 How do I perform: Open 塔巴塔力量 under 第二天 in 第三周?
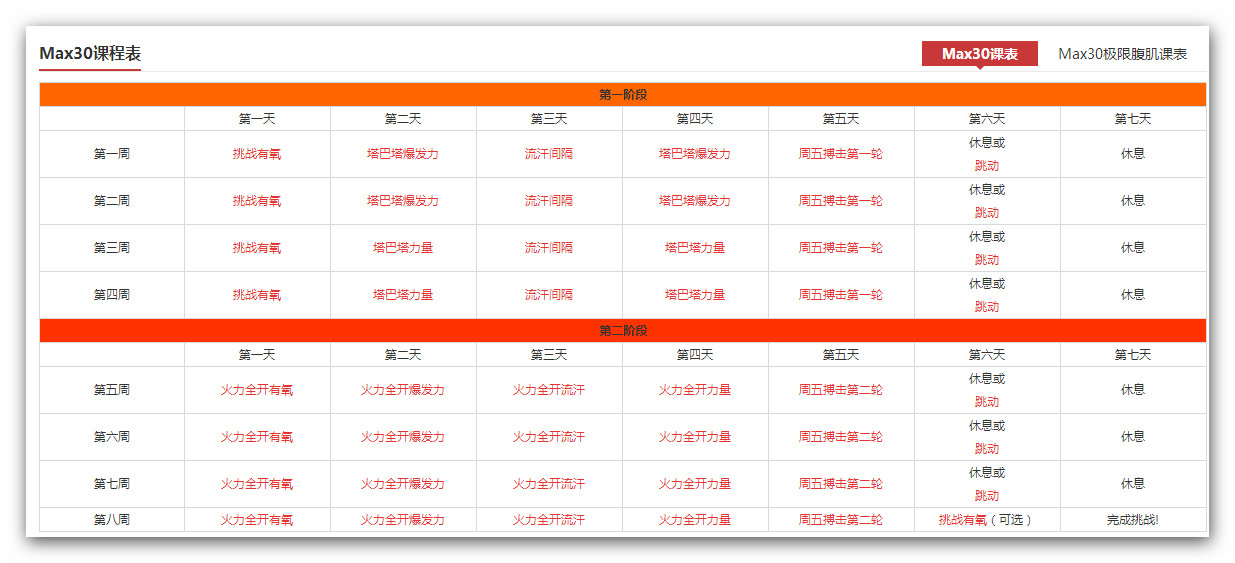[x=403, y=248]
